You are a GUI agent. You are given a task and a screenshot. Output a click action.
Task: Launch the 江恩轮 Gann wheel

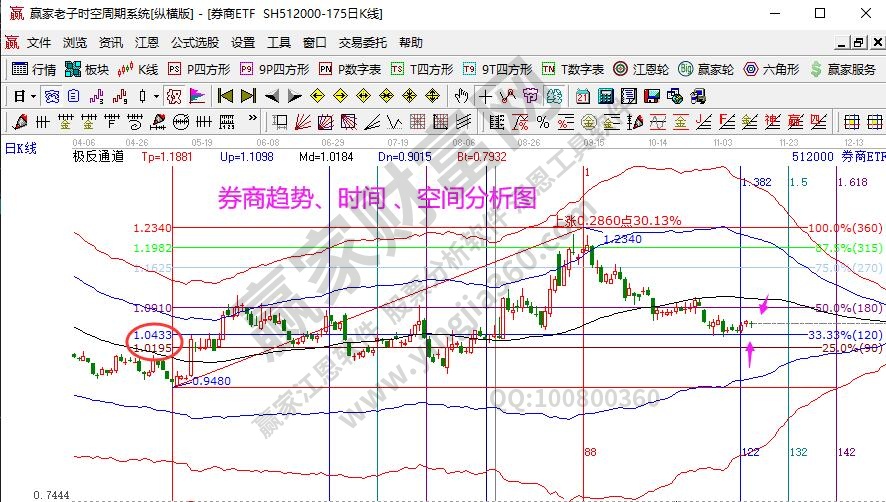(641, 70)
